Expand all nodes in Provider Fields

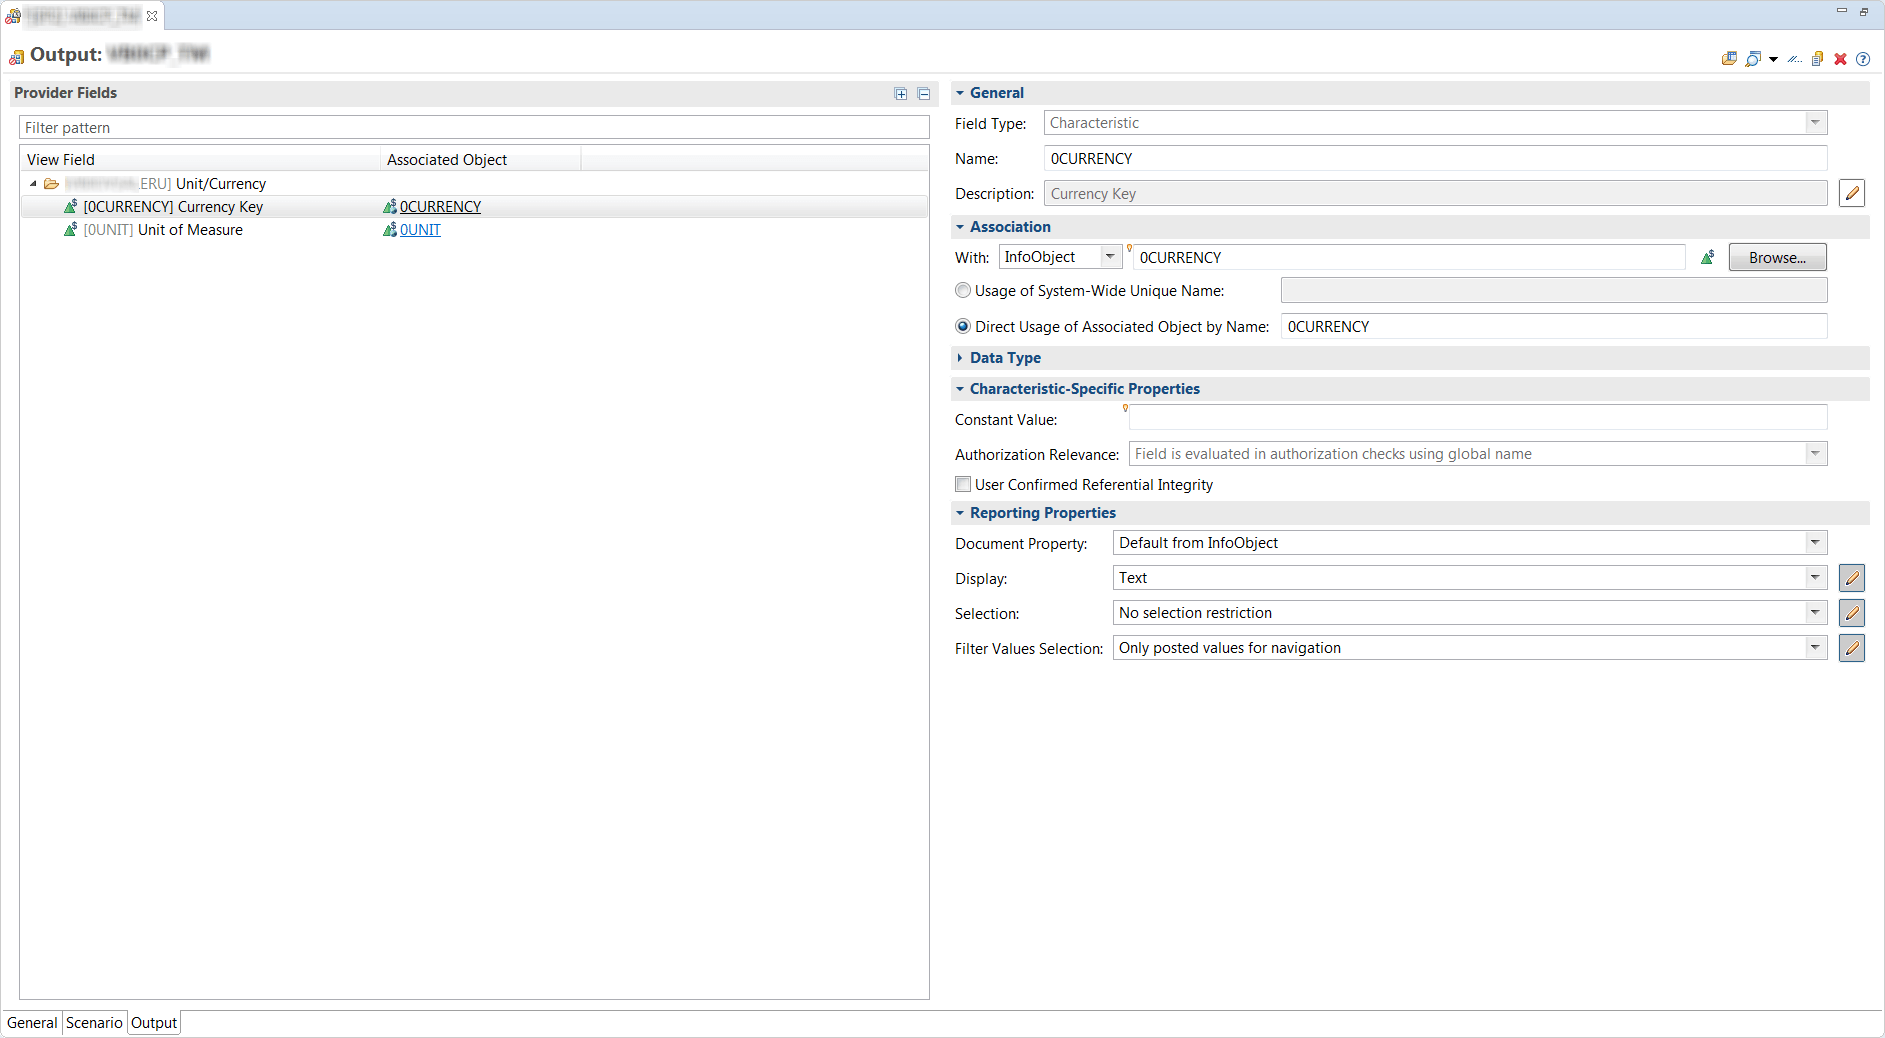[900, 93]
